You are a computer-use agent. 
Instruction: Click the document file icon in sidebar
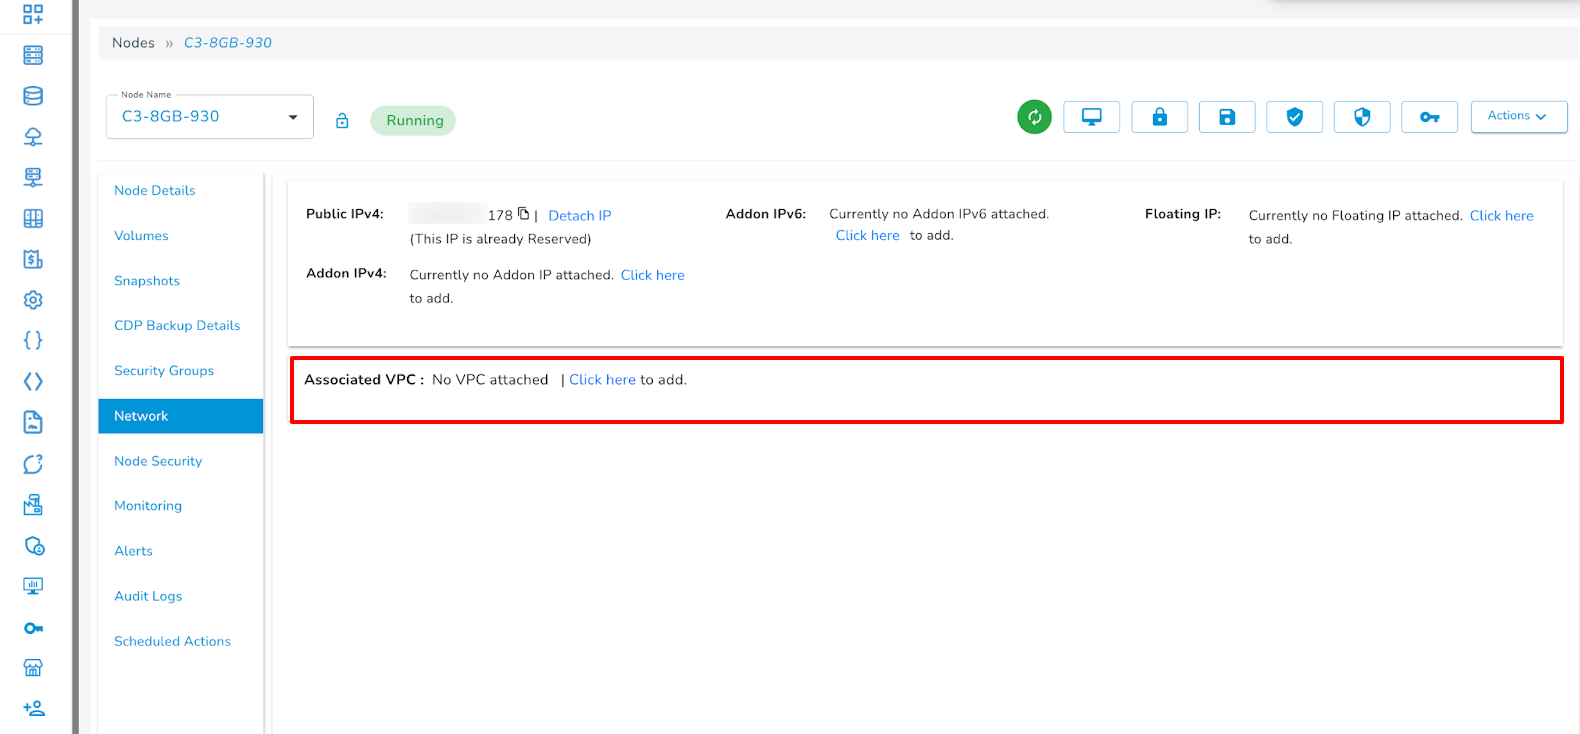[x=33, y=422]
